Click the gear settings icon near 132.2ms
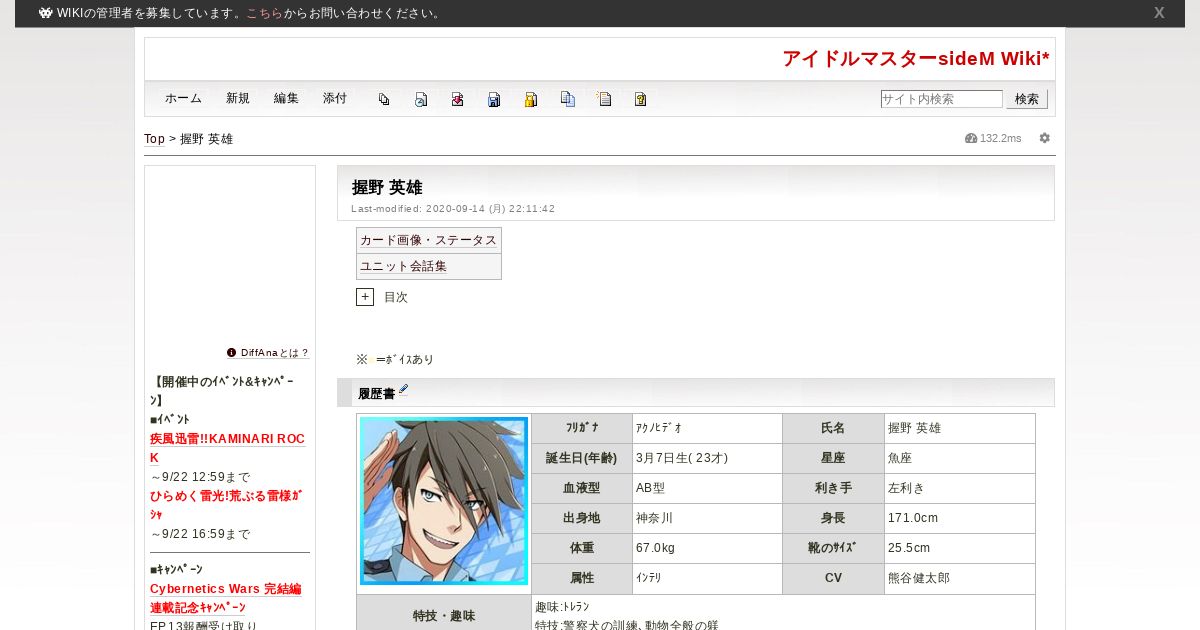Screen dimensions: 1200x630 click(1045, 138)
